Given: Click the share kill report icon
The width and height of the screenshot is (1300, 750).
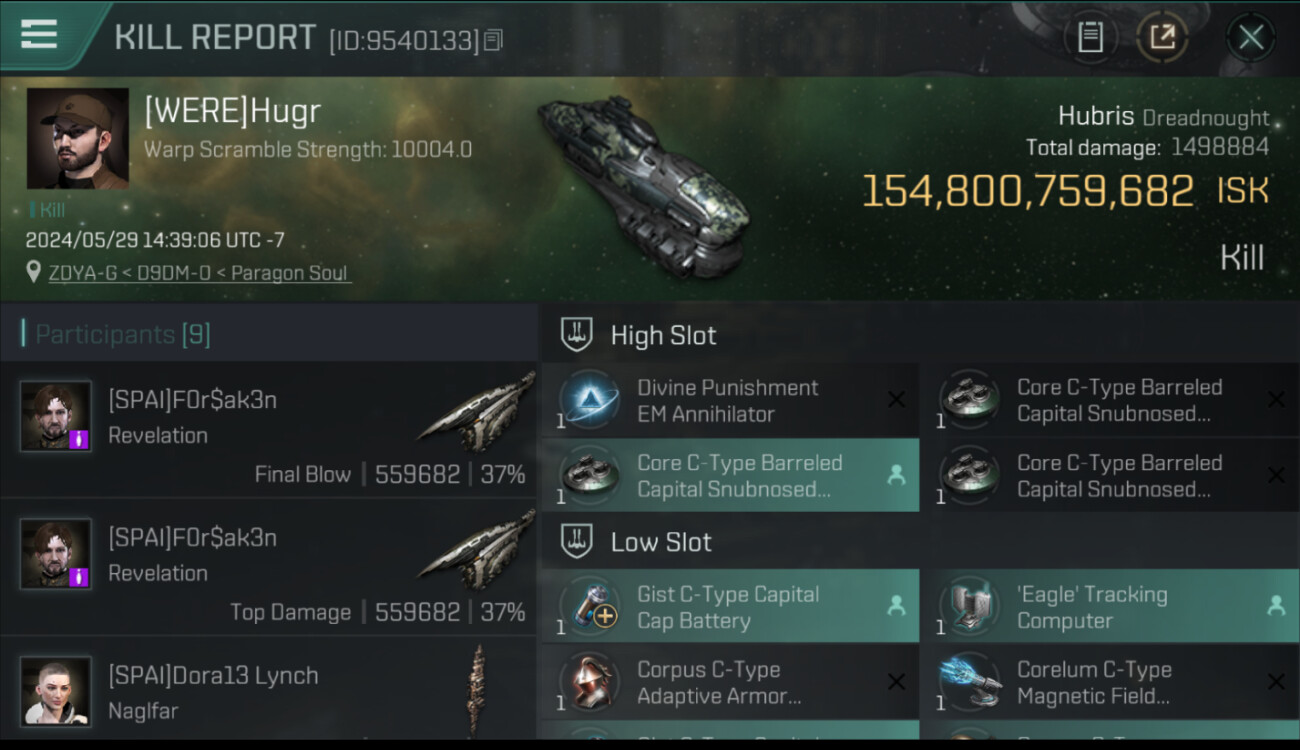Looking at the screenshot, I should [1162, 38].
